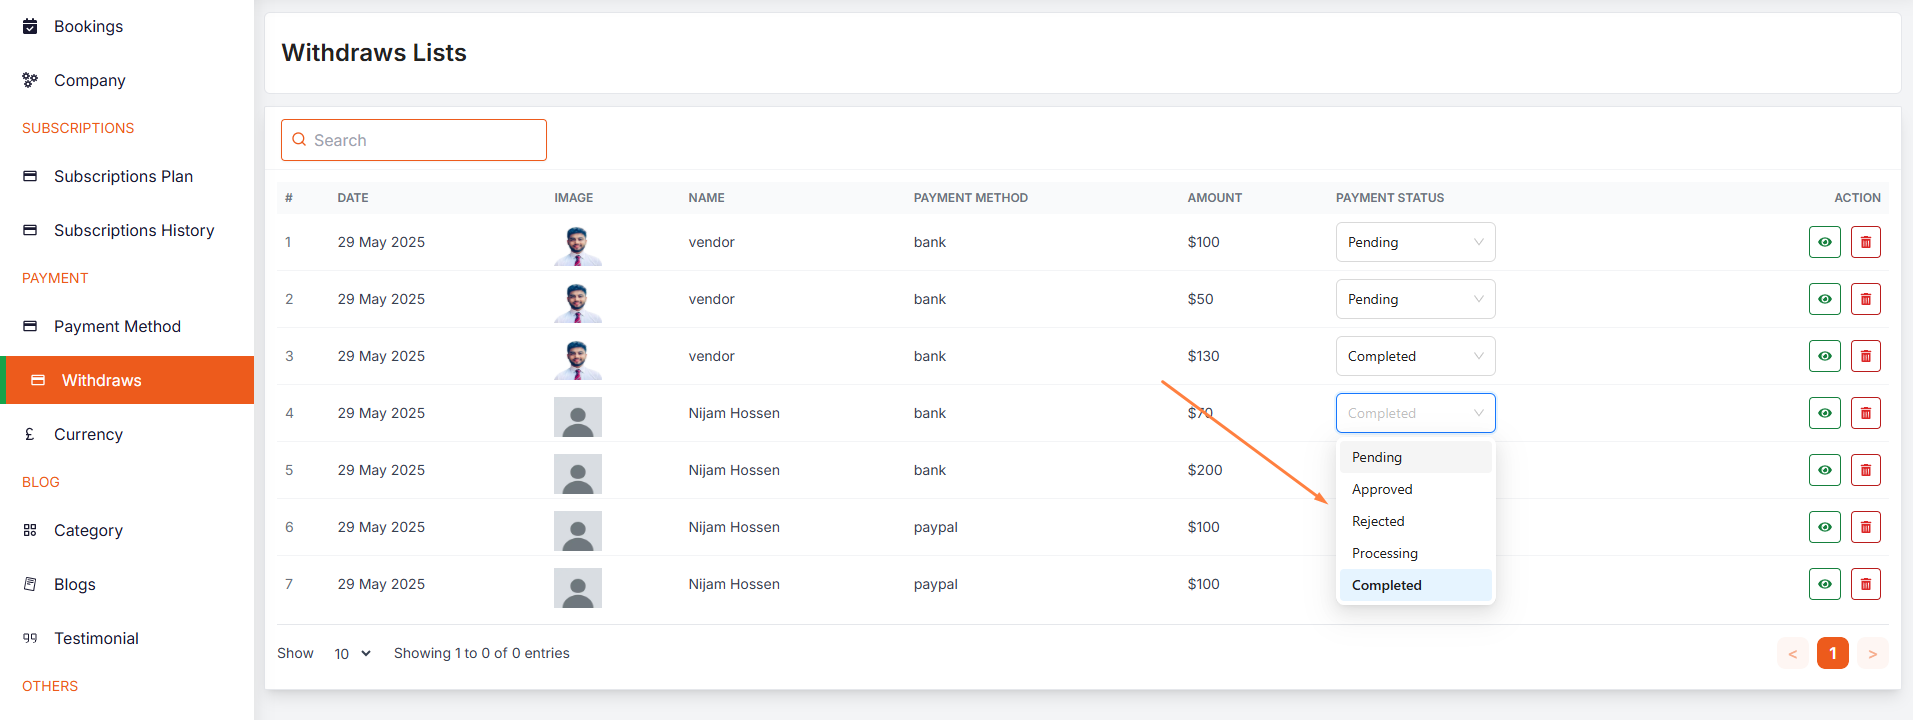Click the trash icon for row 5
1913x720 pixels.
click(1865, 470)
